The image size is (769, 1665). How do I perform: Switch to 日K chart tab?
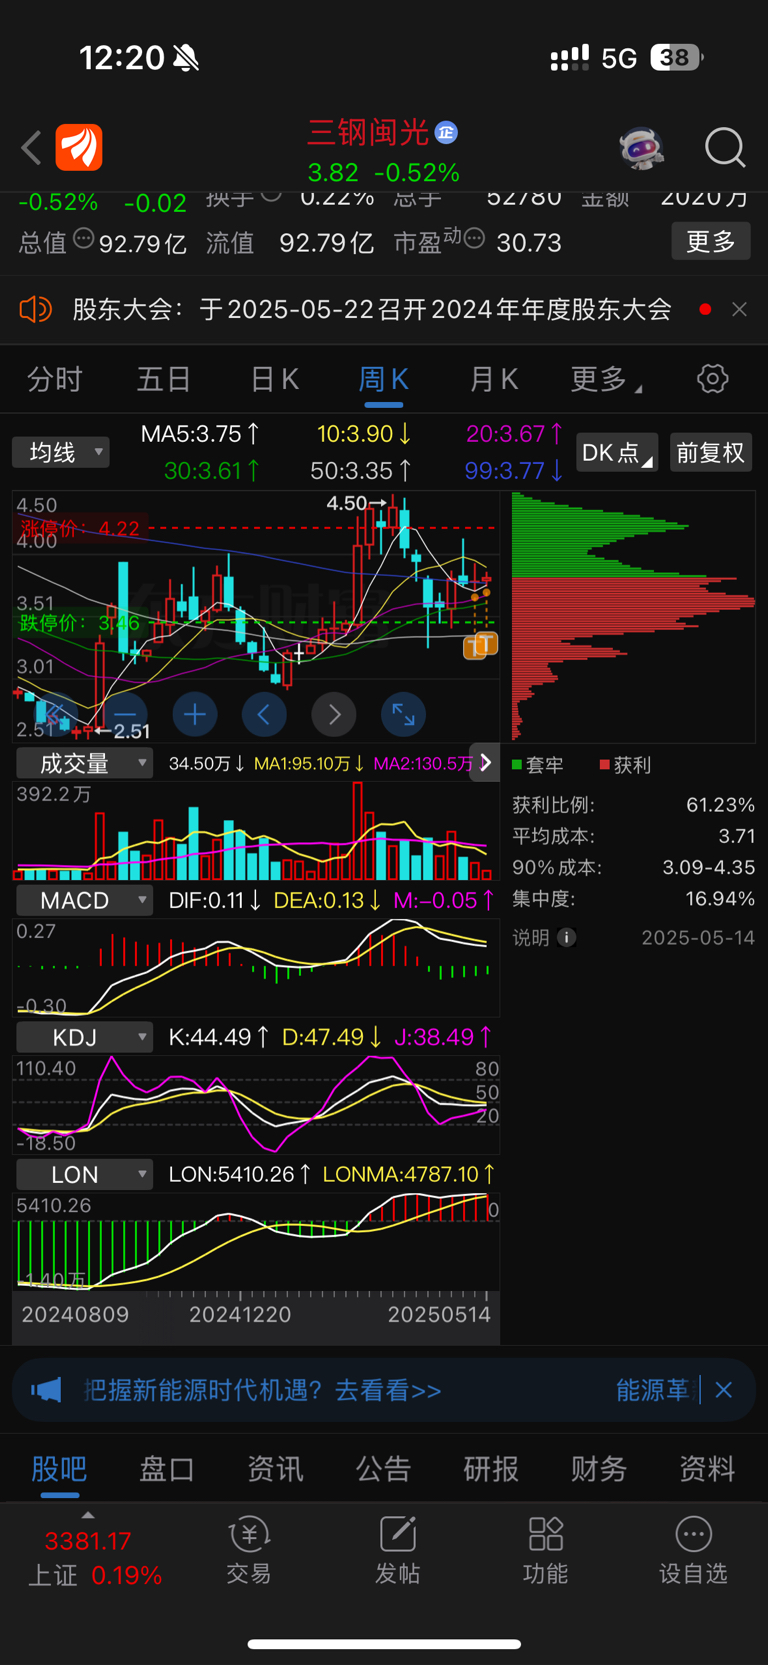[274, 379]
